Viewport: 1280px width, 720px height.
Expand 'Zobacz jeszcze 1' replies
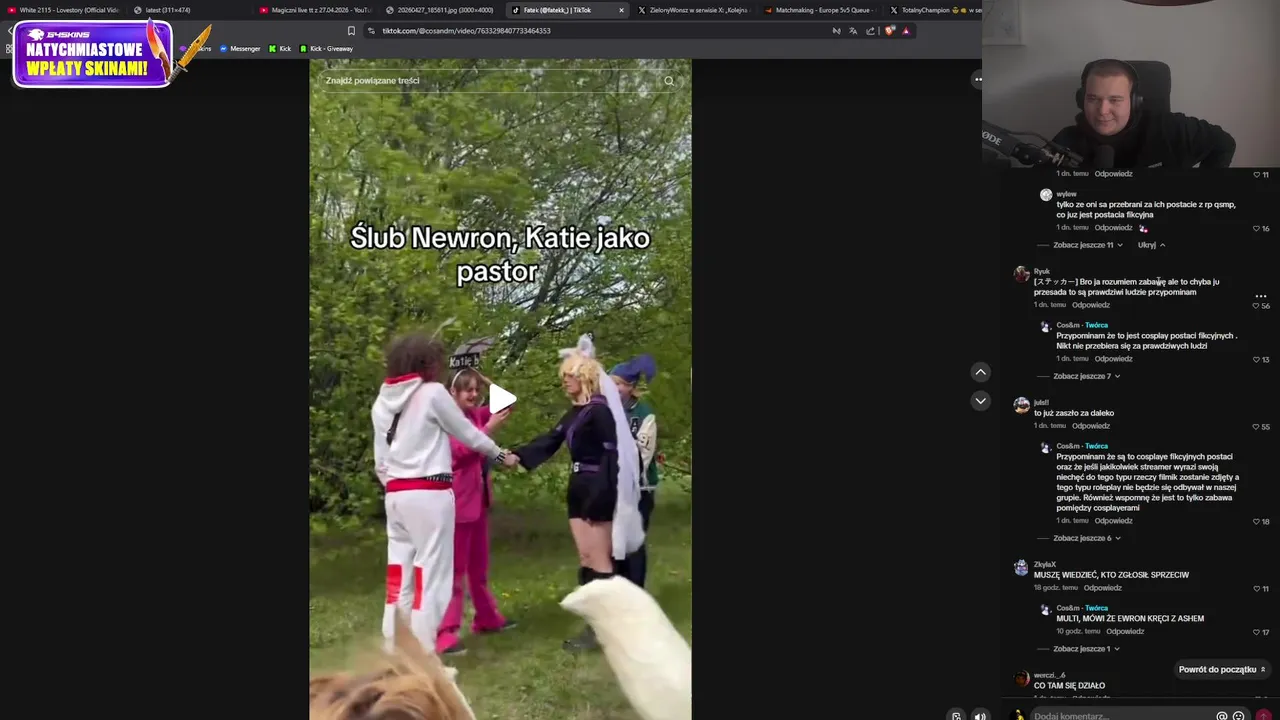pos(1086,649)
